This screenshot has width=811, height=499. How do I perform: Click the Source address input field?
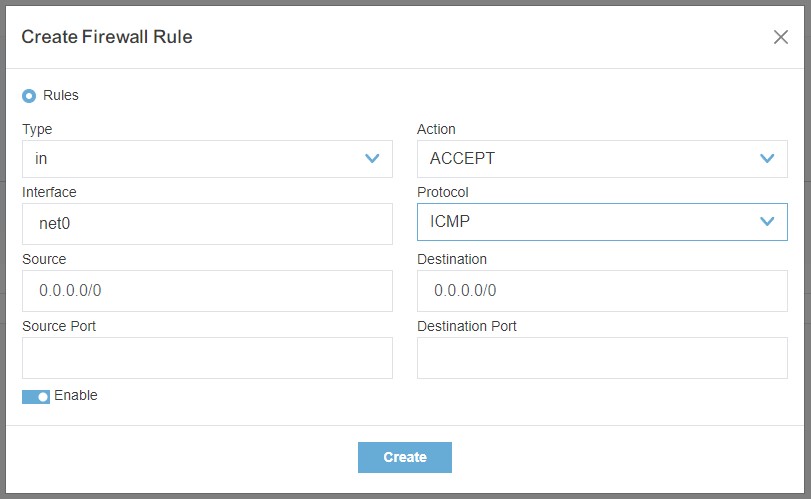207,291
